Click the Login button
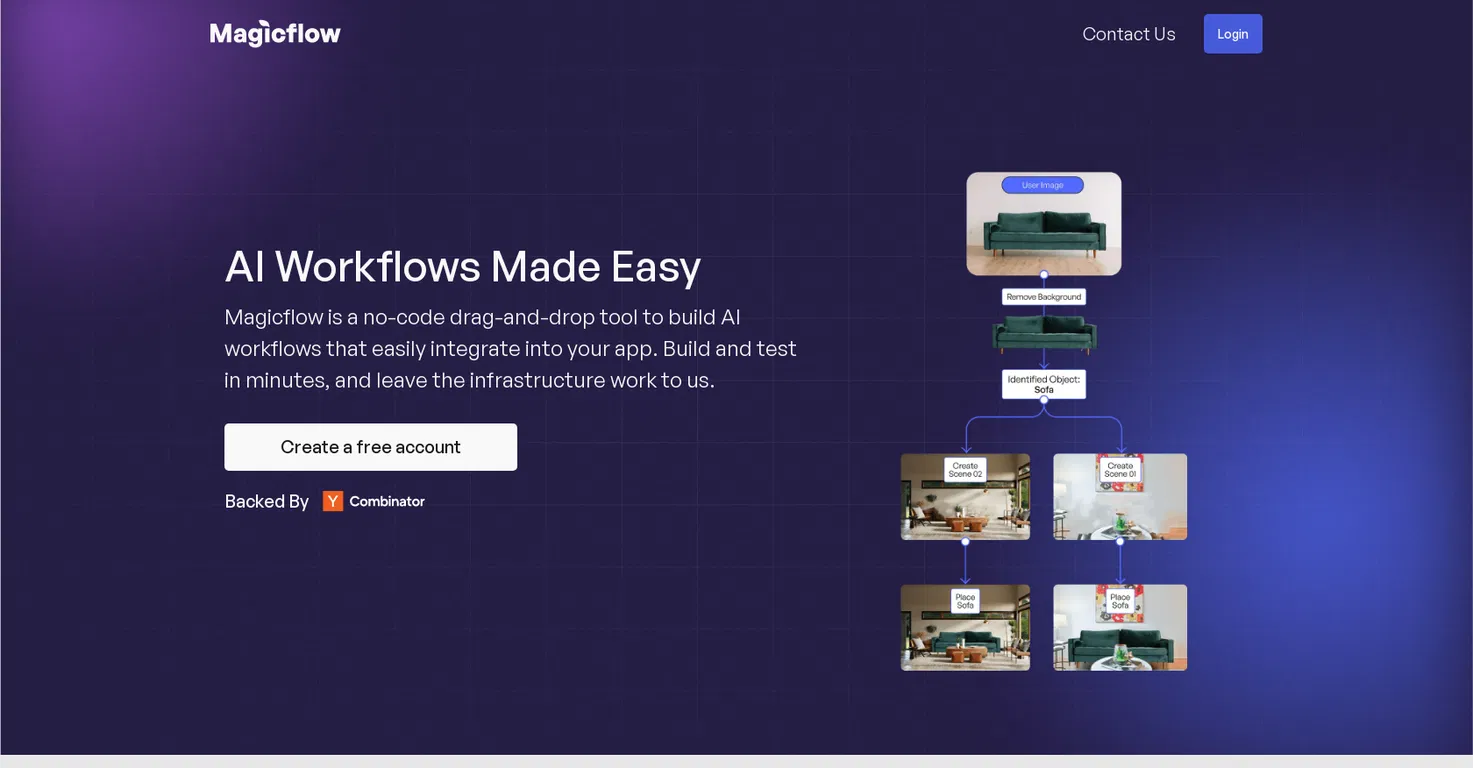Image resolution: width=1473 pixels, height=768 pixels. pos(1232,34)
